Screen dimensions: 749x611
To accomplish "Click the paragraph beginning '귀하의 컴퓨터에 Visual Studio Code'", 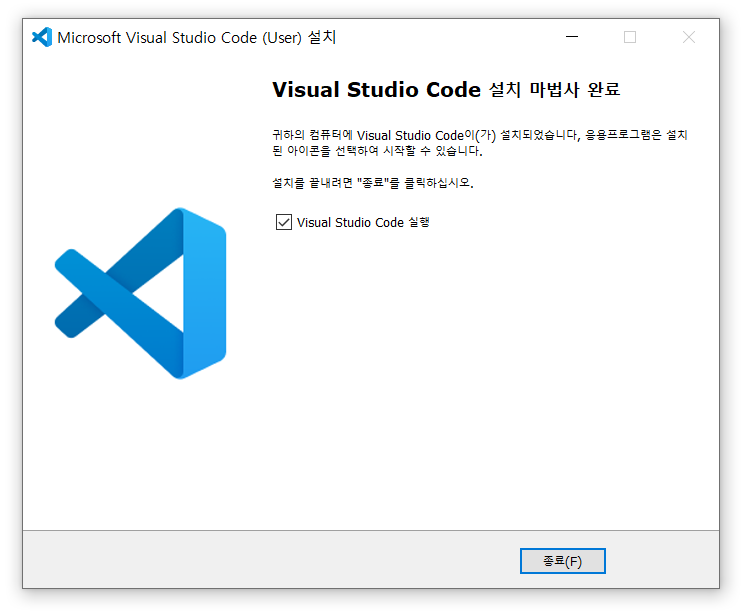I will pos(480,143).
